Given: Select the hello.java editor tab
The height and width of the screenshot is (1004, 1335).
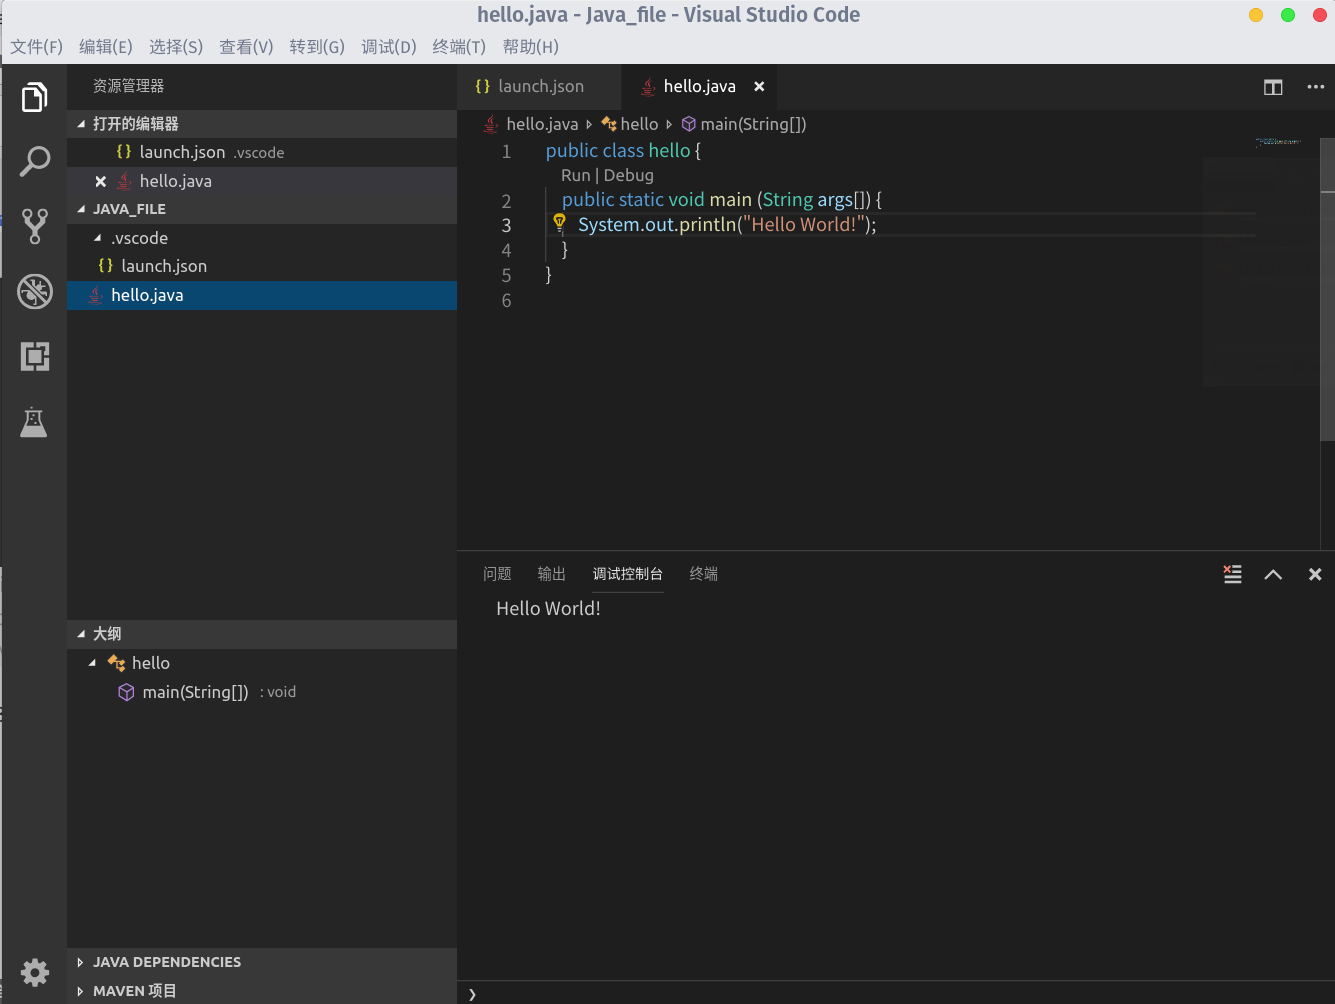Looking at the screenshot, I should 699,87.
